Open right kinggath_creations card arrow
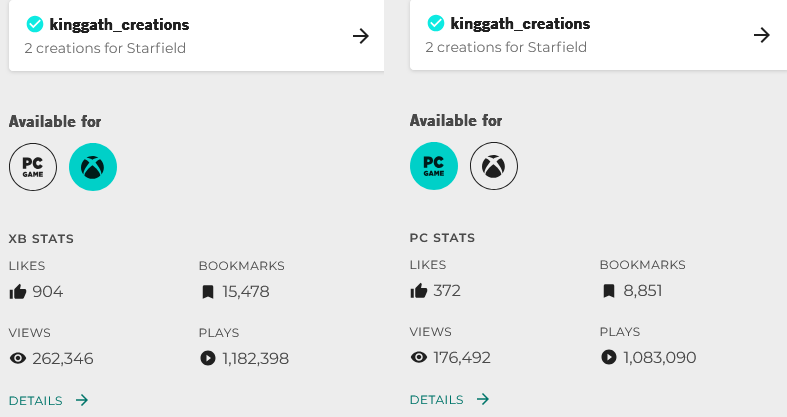The height and width of the screenshot is (417, 787). coord(761,35)
